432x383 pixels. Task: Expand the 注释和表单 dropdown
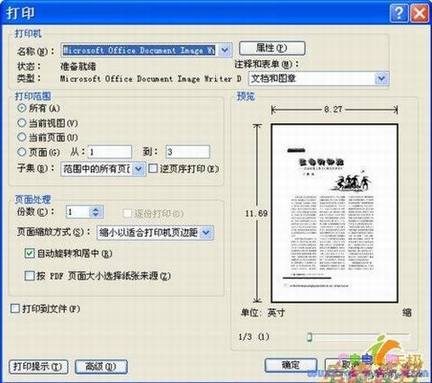click(x=382, y=79)
